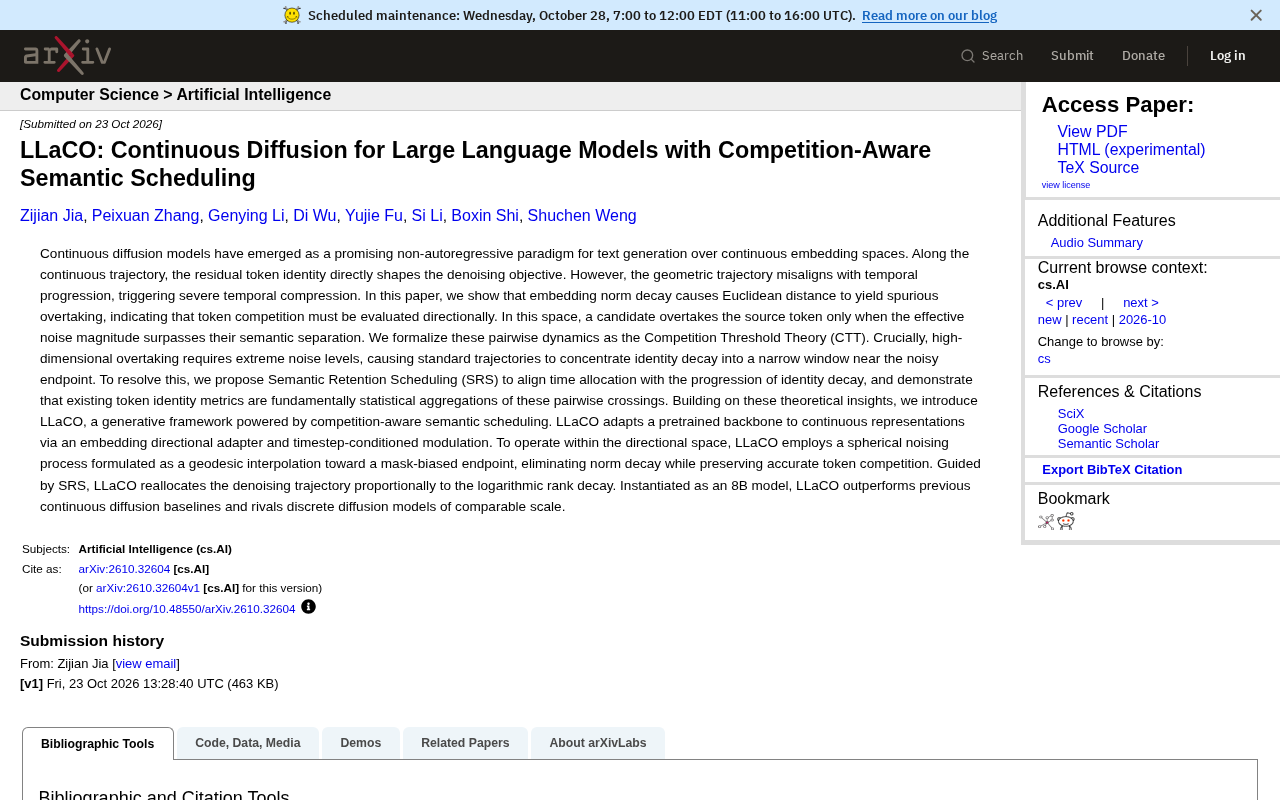The height and width of the screenshot is (800, 1280).
Task: Open Audio Summary feature
Action: click(x=1096, y=243)
